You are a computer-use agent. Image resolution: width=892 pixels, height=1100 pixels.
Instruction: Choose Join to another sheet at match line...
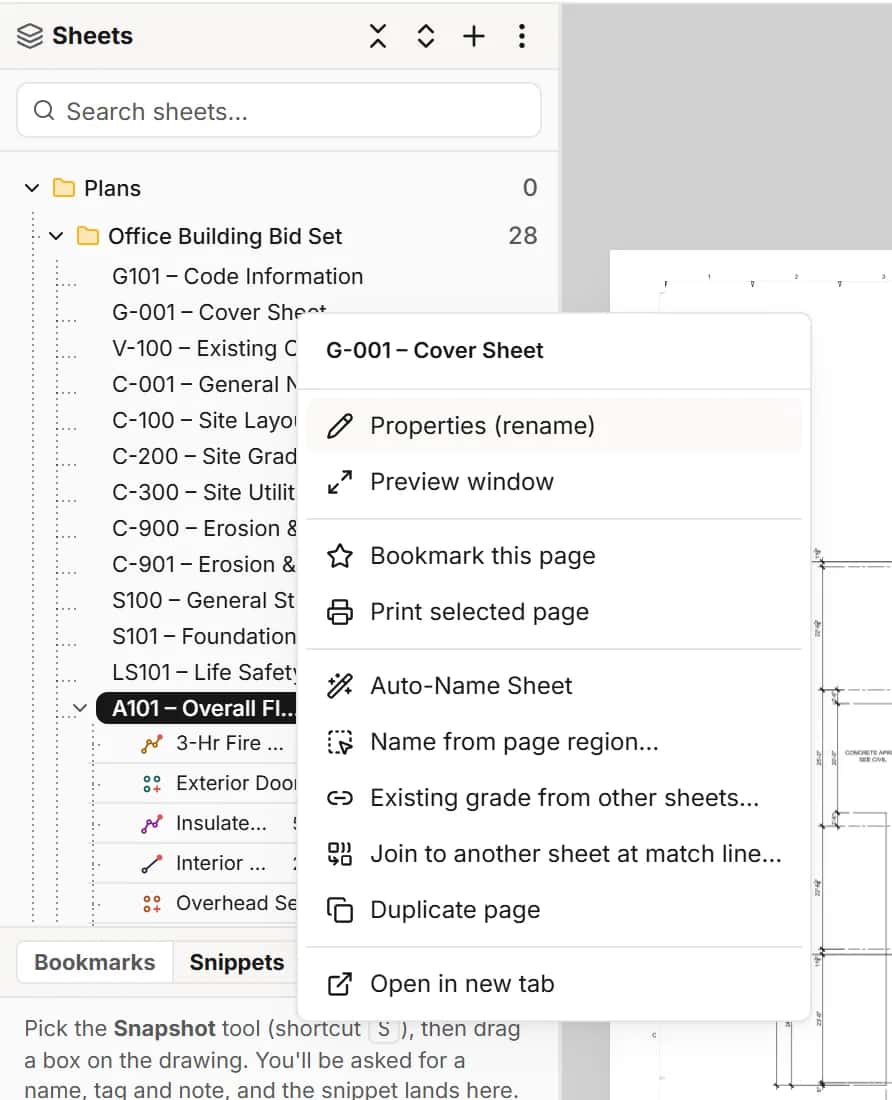[x=554, y=854]
